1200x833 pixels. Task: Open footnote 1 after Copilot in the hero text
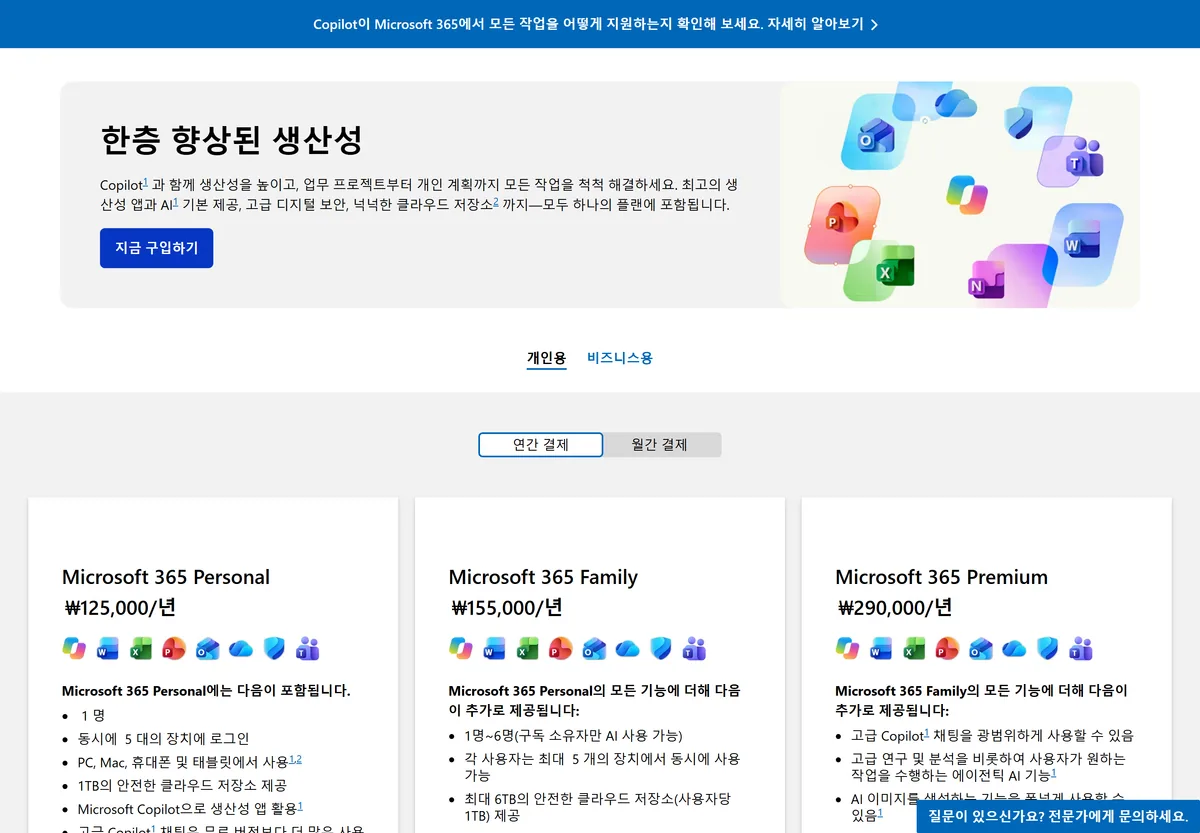(146, 182)
